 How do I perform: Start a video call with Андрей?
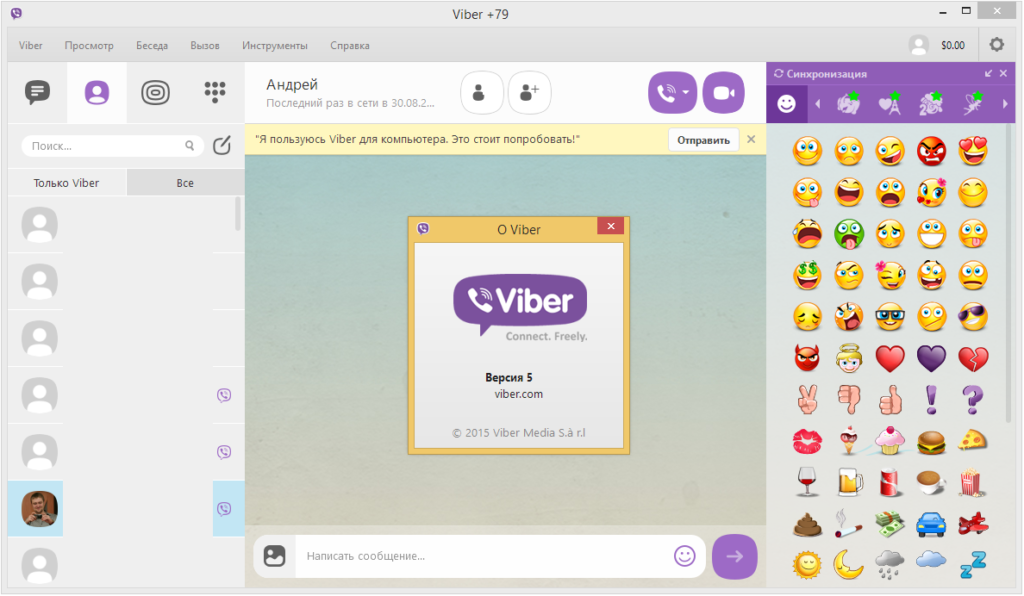[723, 93]
